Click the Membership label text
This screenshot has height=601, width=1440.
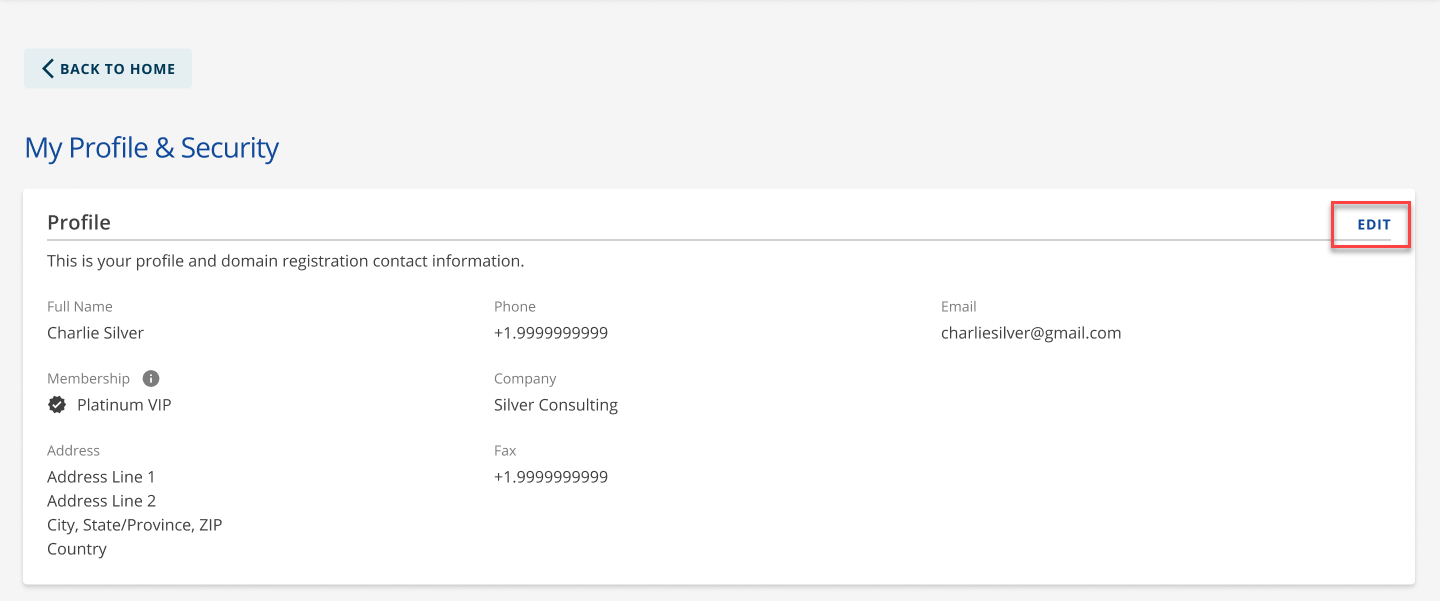[x=88, y=378]
